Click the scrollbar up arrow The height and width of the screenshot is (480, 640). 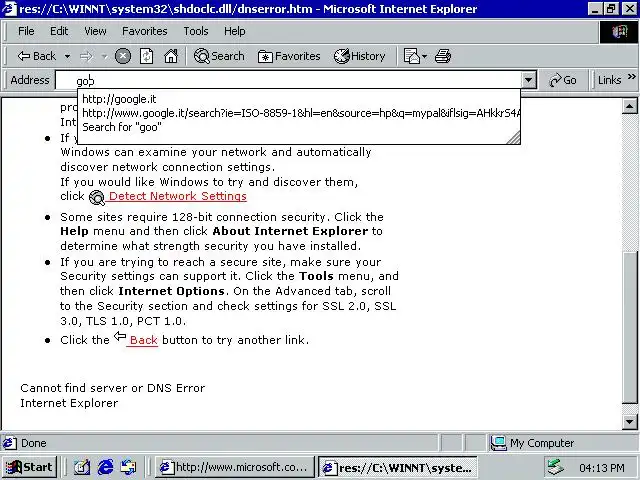(x=629, y=107)
